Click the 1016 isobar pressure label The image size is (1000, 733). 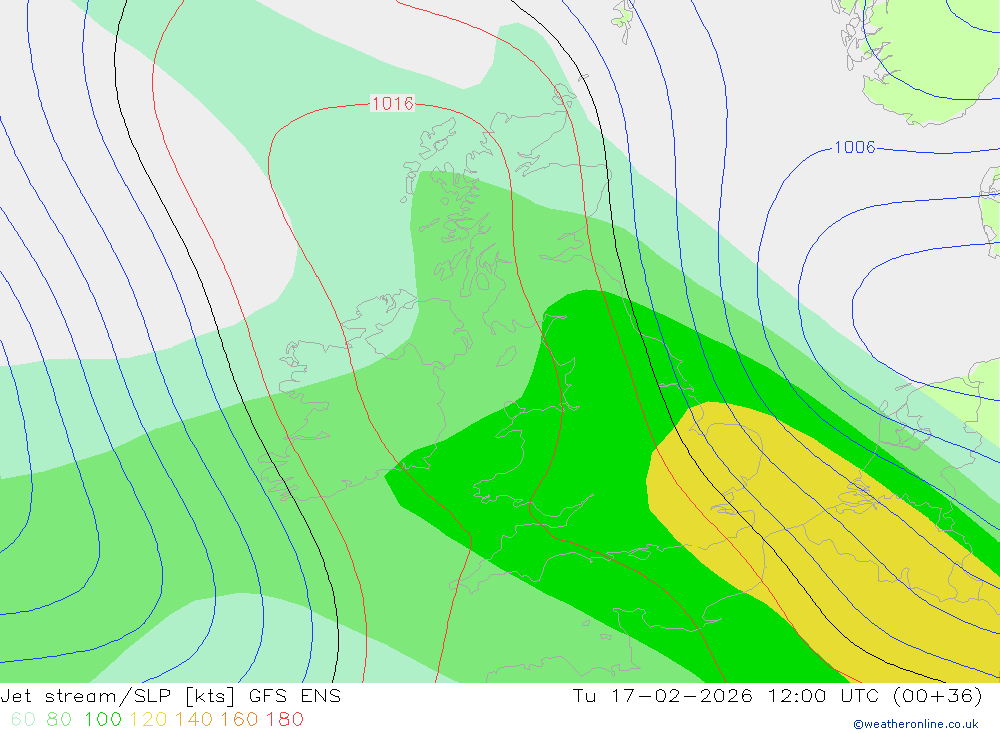392,103
